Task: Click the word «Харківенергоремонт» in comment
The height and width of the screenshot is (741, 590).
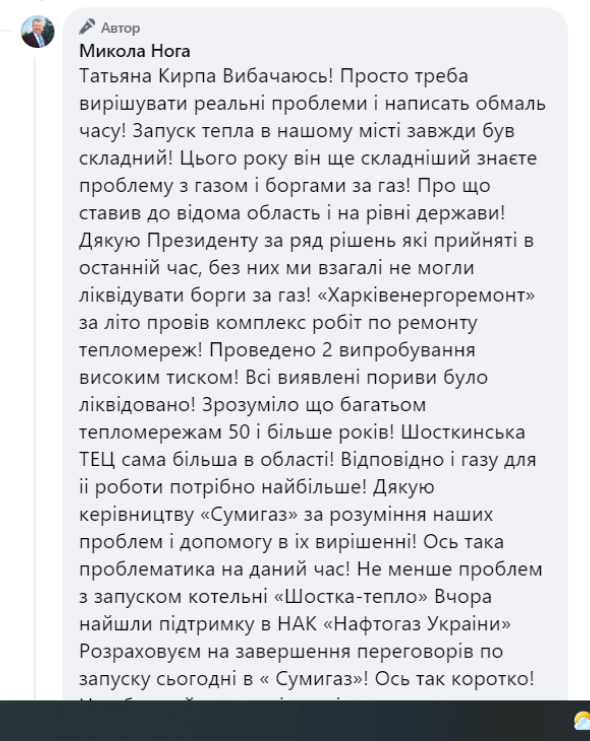Action: 426,295
